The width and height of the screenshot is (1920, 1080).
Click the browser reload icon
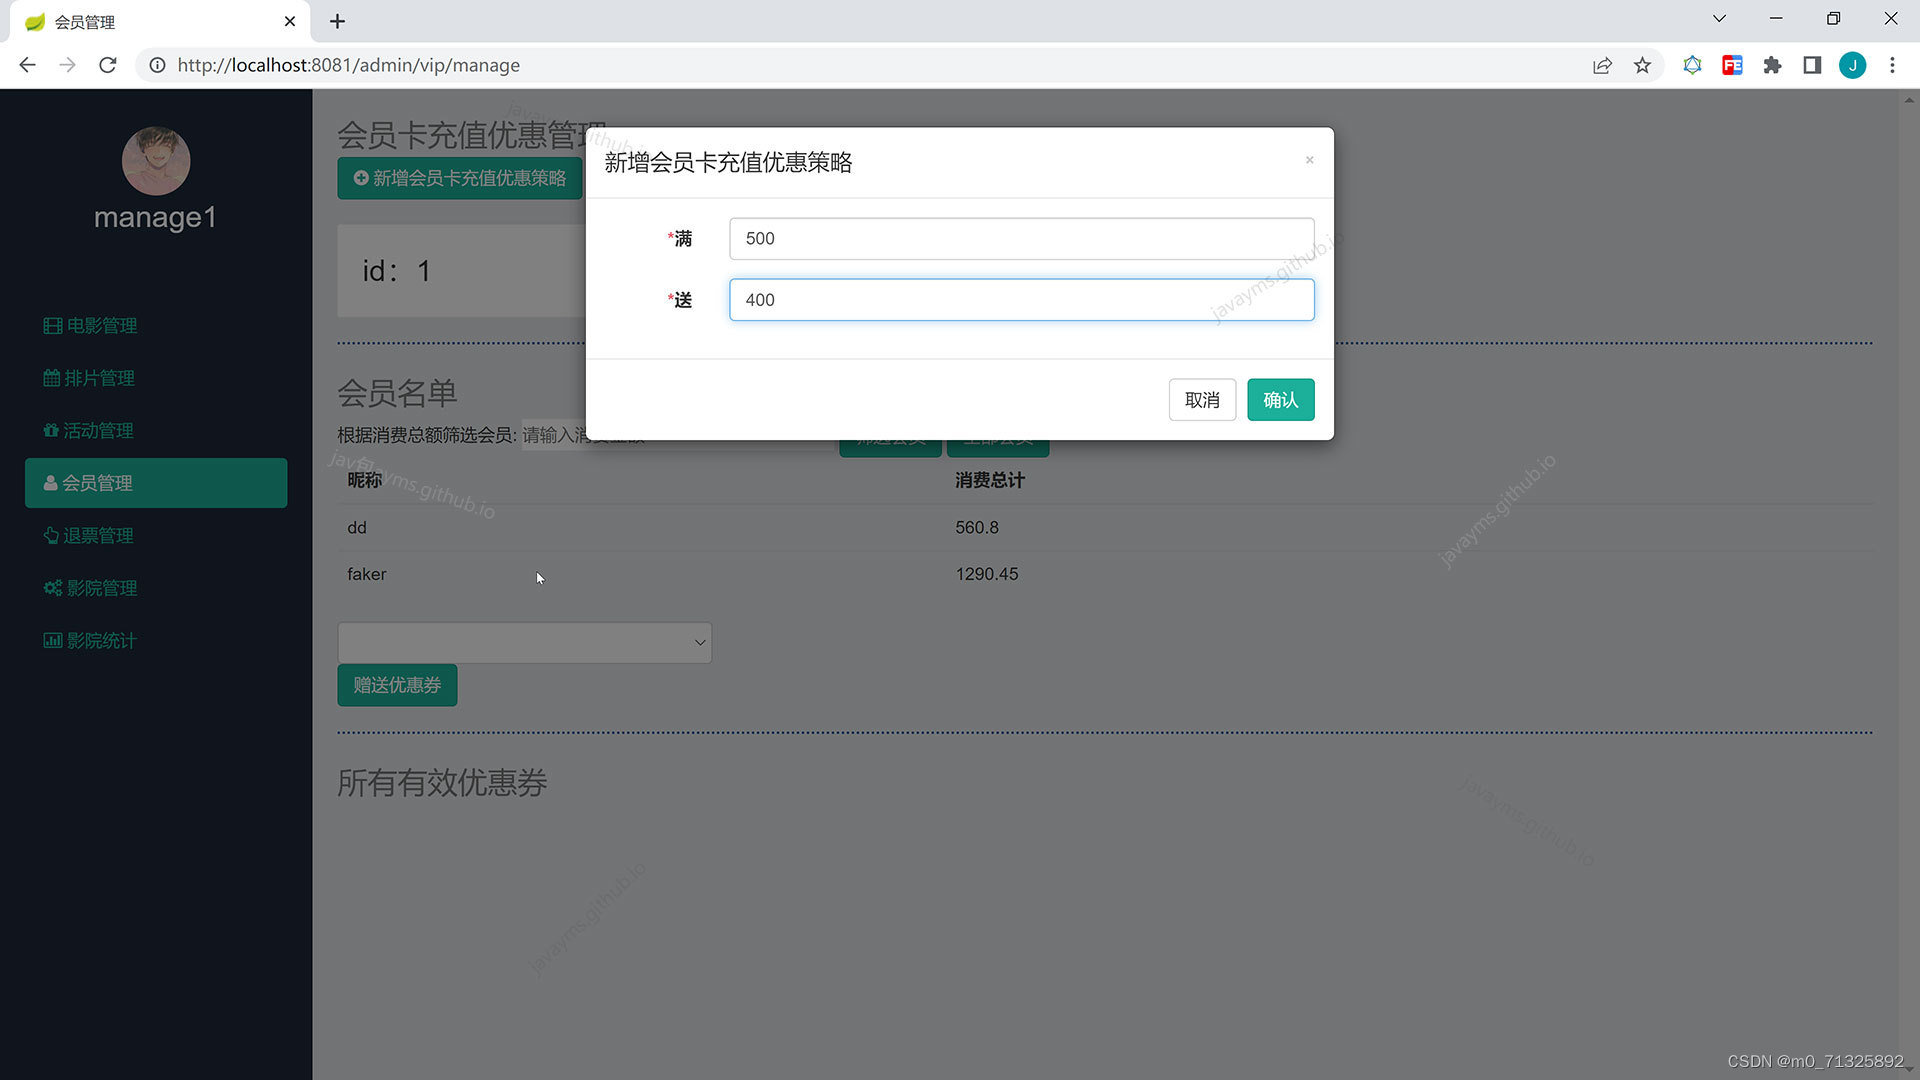click(x=108, y=65)
